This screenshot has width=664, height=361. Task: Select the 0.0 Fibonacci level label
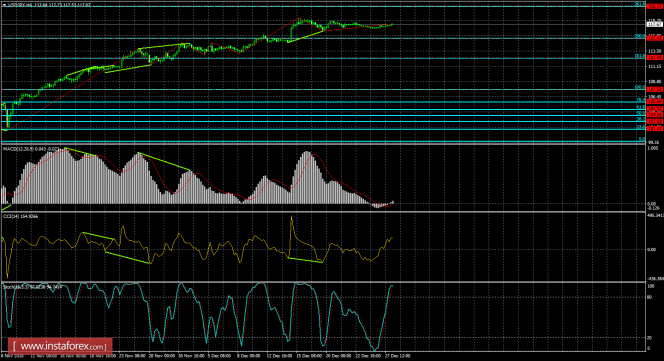642,139
